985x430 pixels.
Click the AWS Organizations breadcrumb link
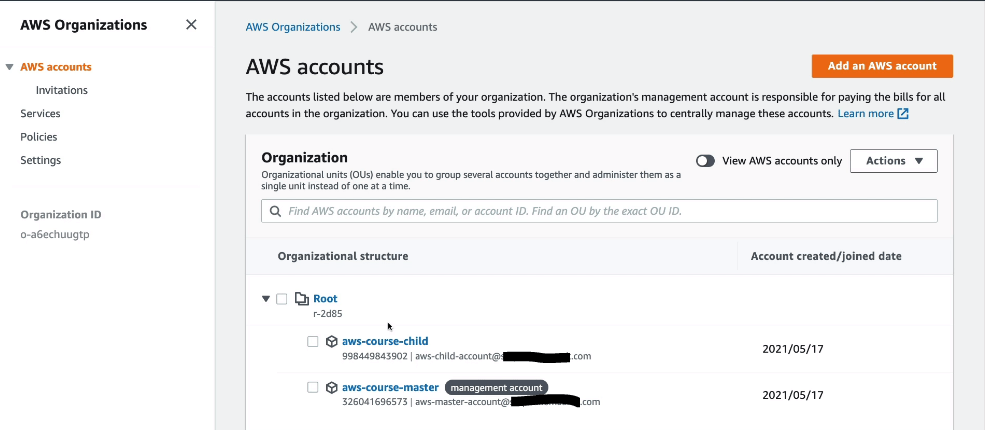click(293, 27)
